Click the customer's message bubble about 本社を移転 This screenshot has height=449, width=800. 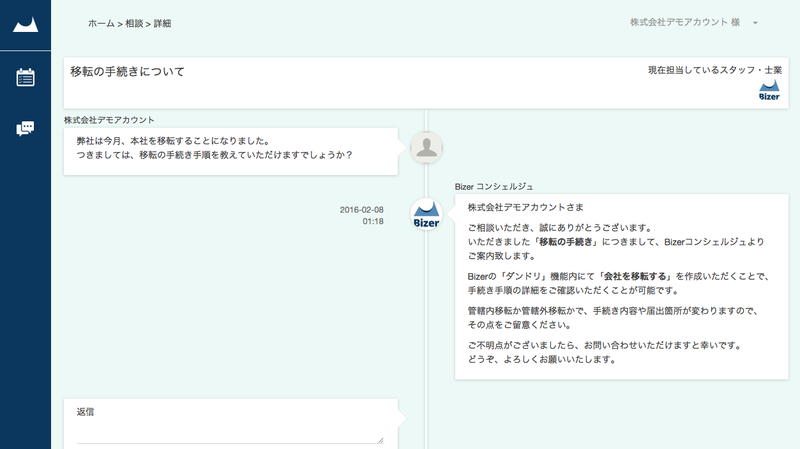point(231,152)
